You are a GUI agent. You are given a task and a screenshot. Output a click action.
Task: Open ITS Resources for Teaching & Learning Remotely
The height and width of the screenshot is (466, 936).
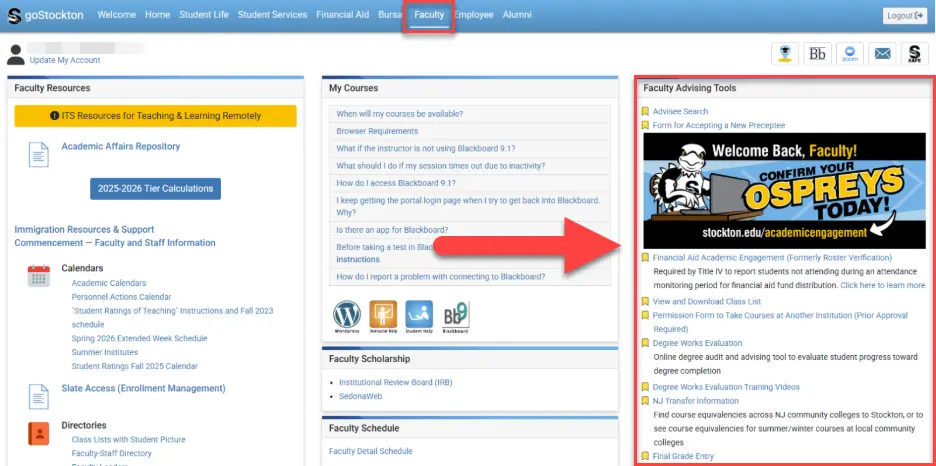[155, 116]
